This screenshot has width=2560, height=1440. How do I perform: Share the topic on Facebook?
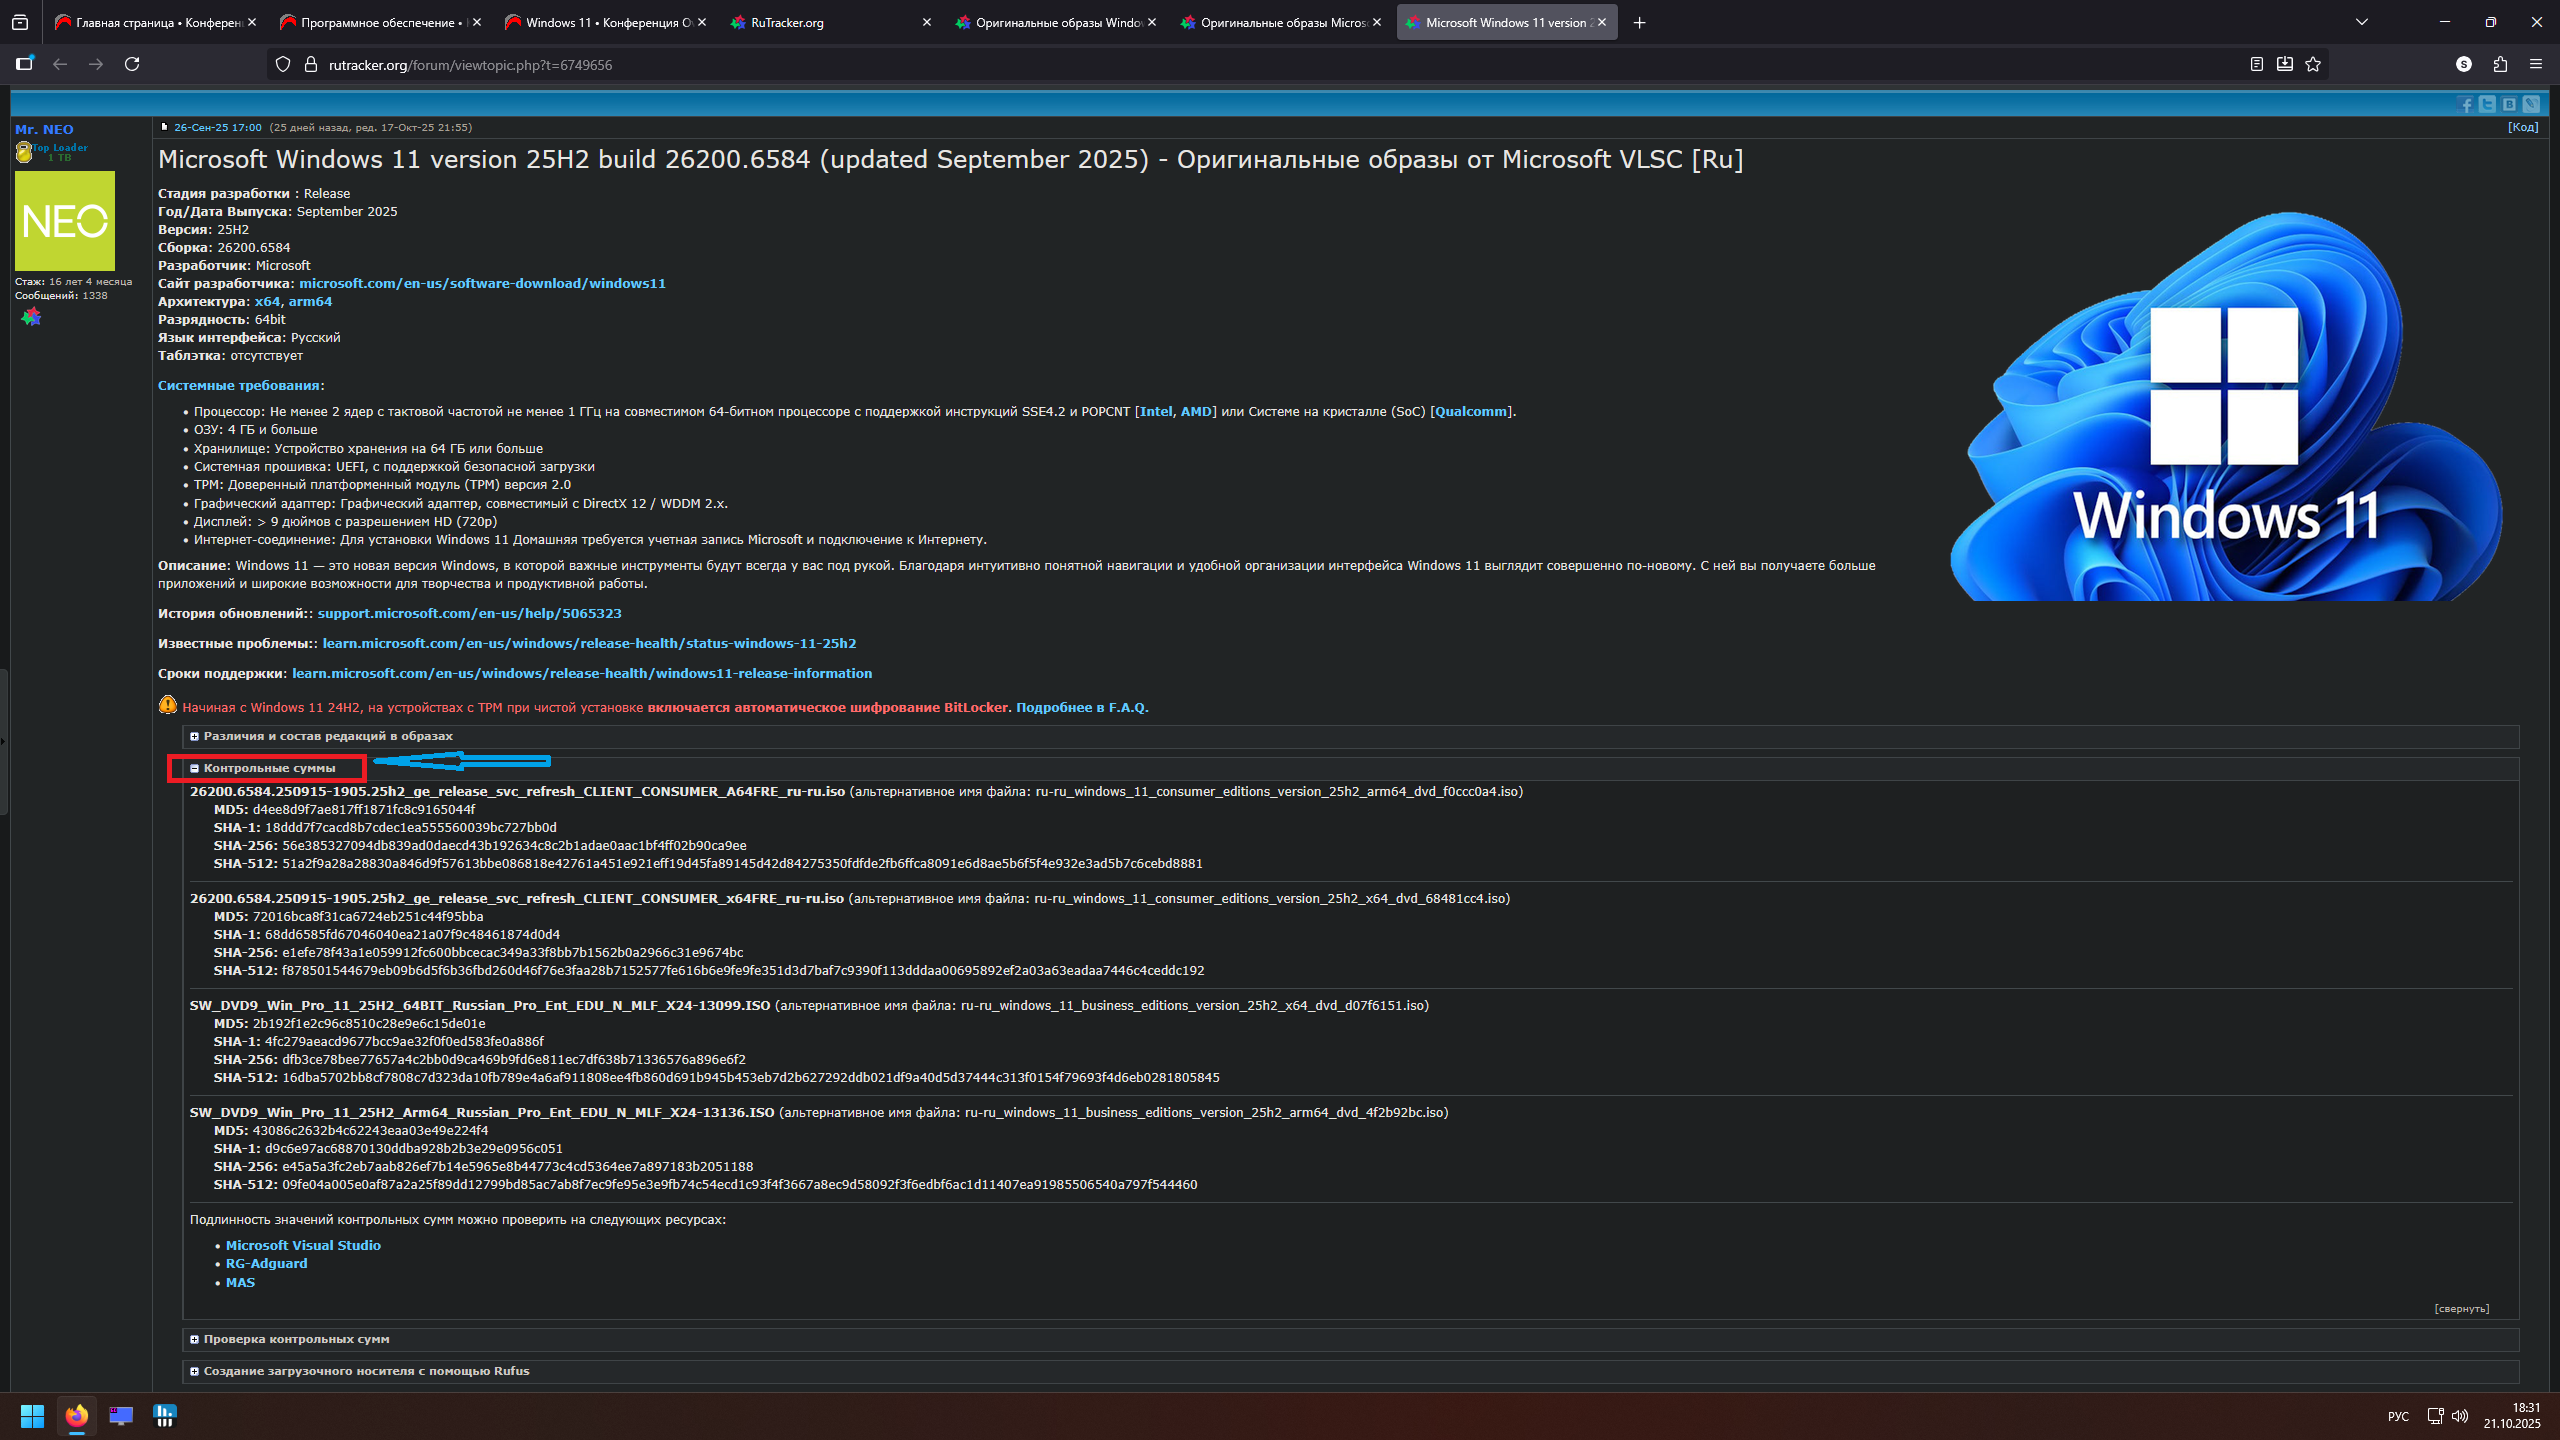[2465, 104]
